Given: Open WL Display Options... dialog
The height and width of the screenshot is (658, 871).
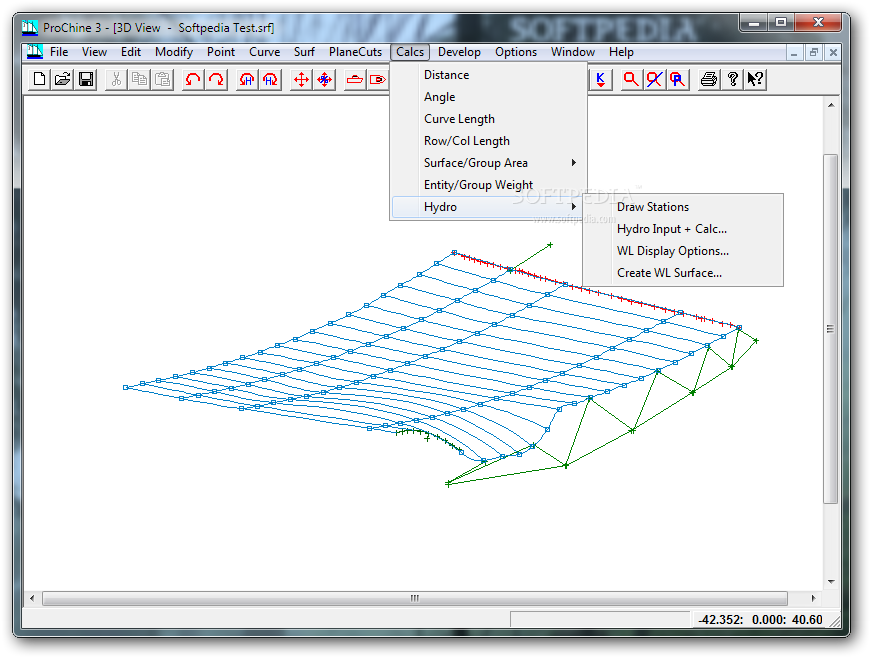Looking at the screenshot, I should coord(683,251).
